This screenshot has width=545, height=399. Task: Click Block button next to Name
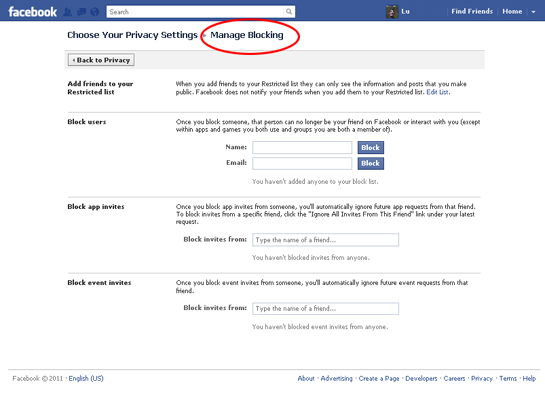[x=371, y=147]
